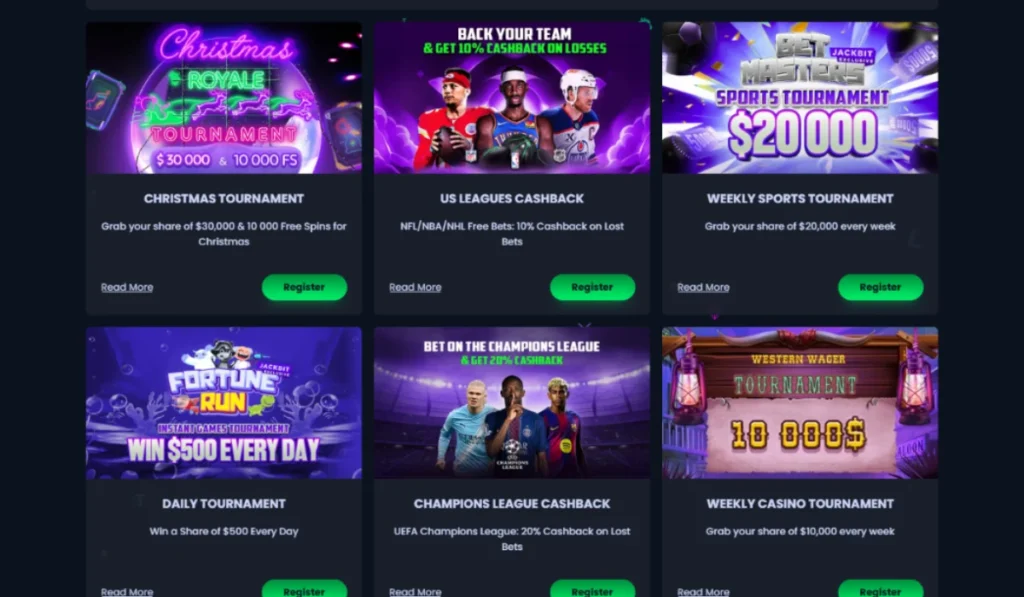Open the Fortune Run daily tournament banner
This screenshot has width=1024, height=597.
coord(224,403)
